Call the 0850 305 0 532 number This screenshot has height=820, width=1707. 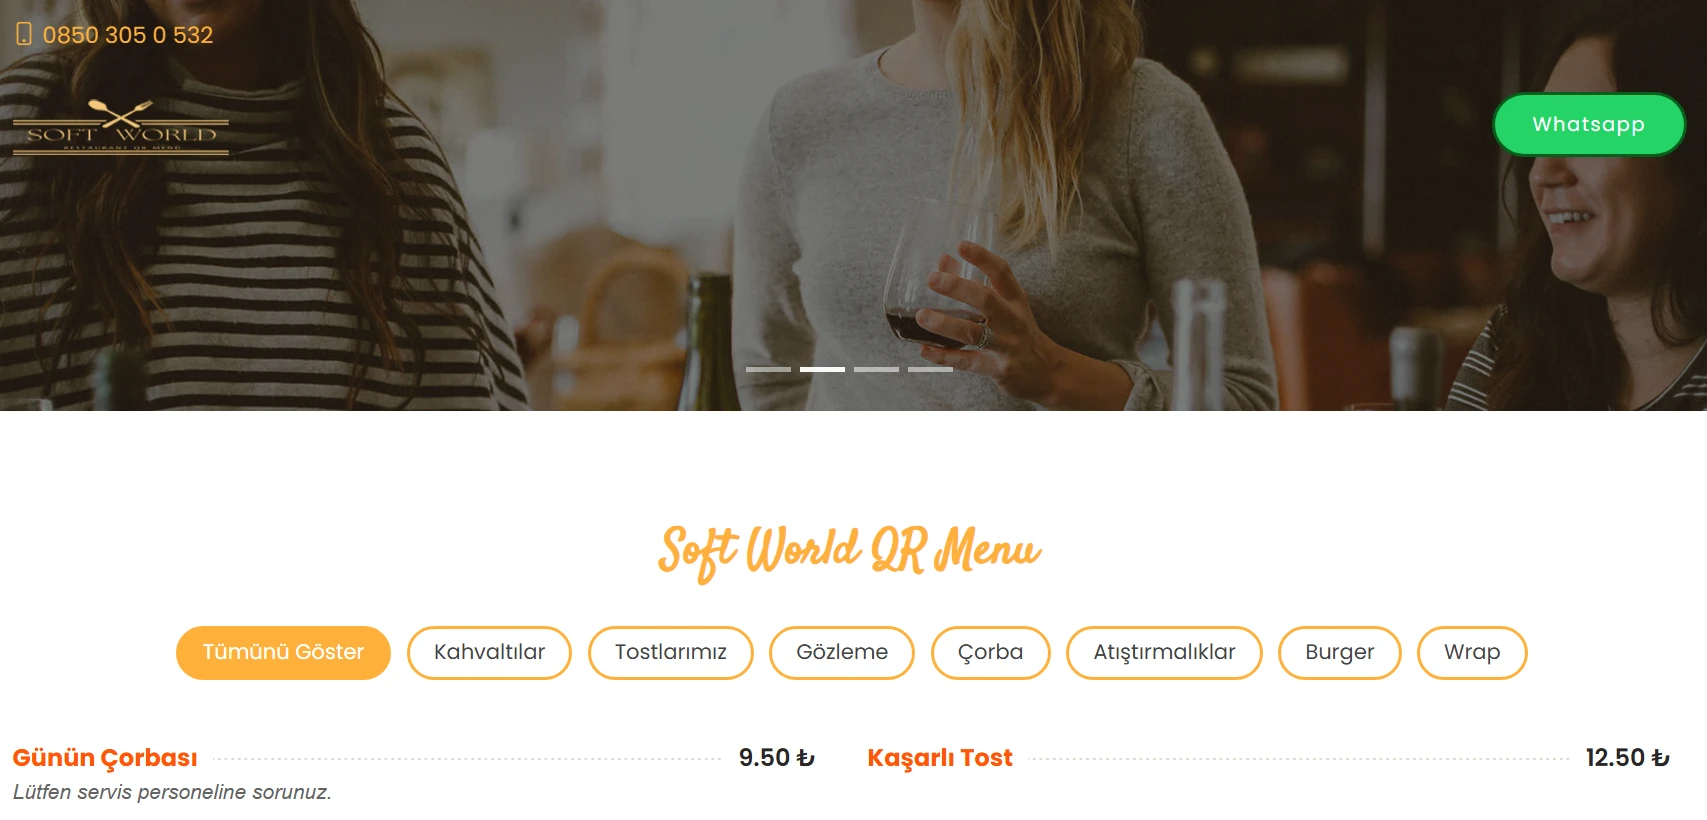[128, 35]
